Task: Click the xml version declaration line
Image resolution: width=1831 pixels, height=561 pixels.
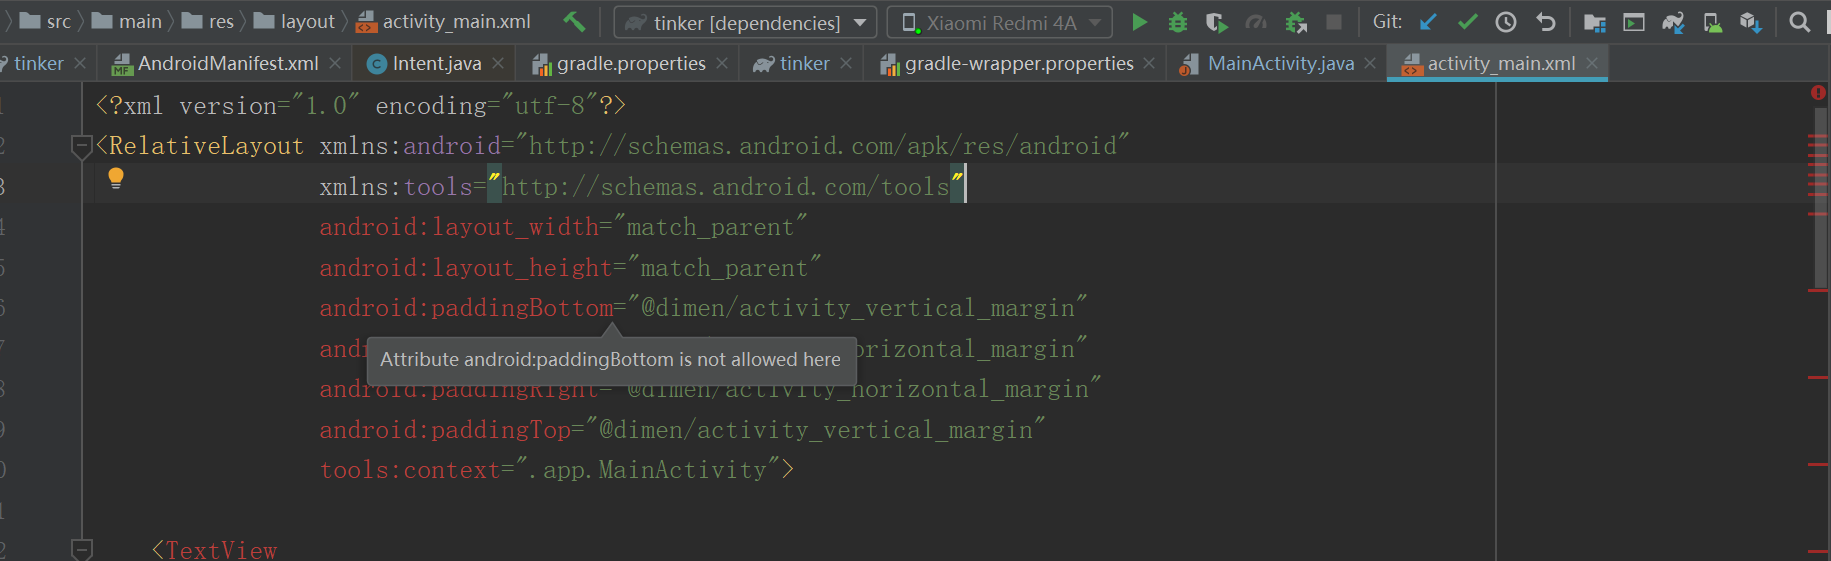Action: [361, 106]
